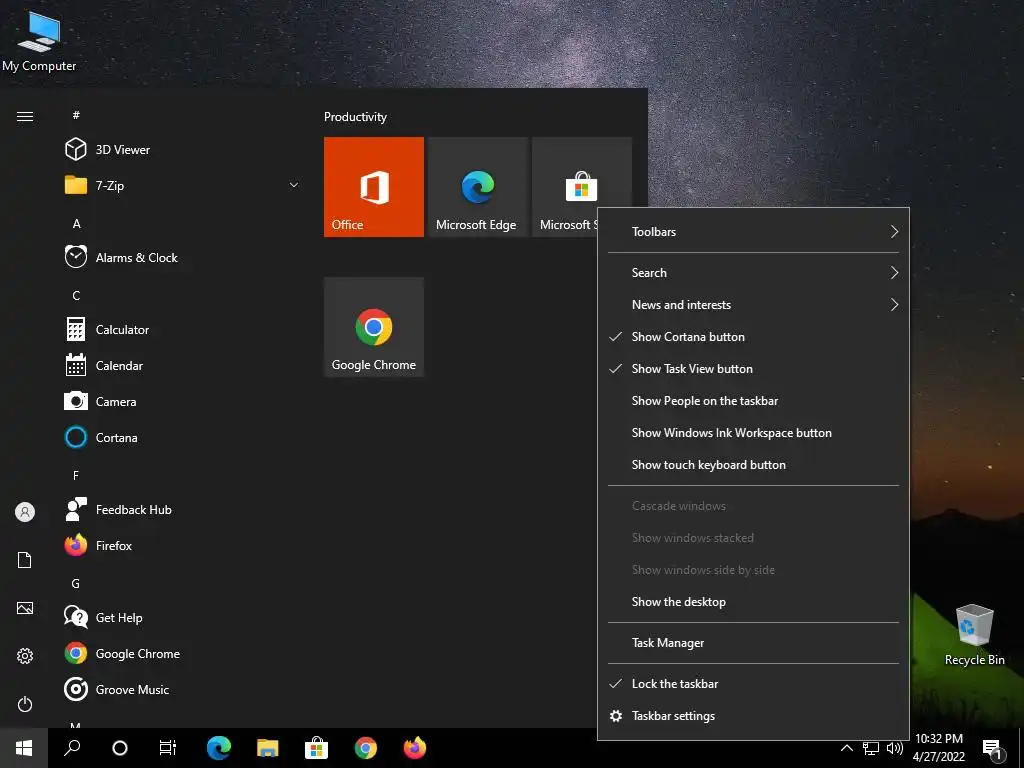Uncheck Show Cortana button
This screenshot has height=768, width=1024.
point(753,337)
